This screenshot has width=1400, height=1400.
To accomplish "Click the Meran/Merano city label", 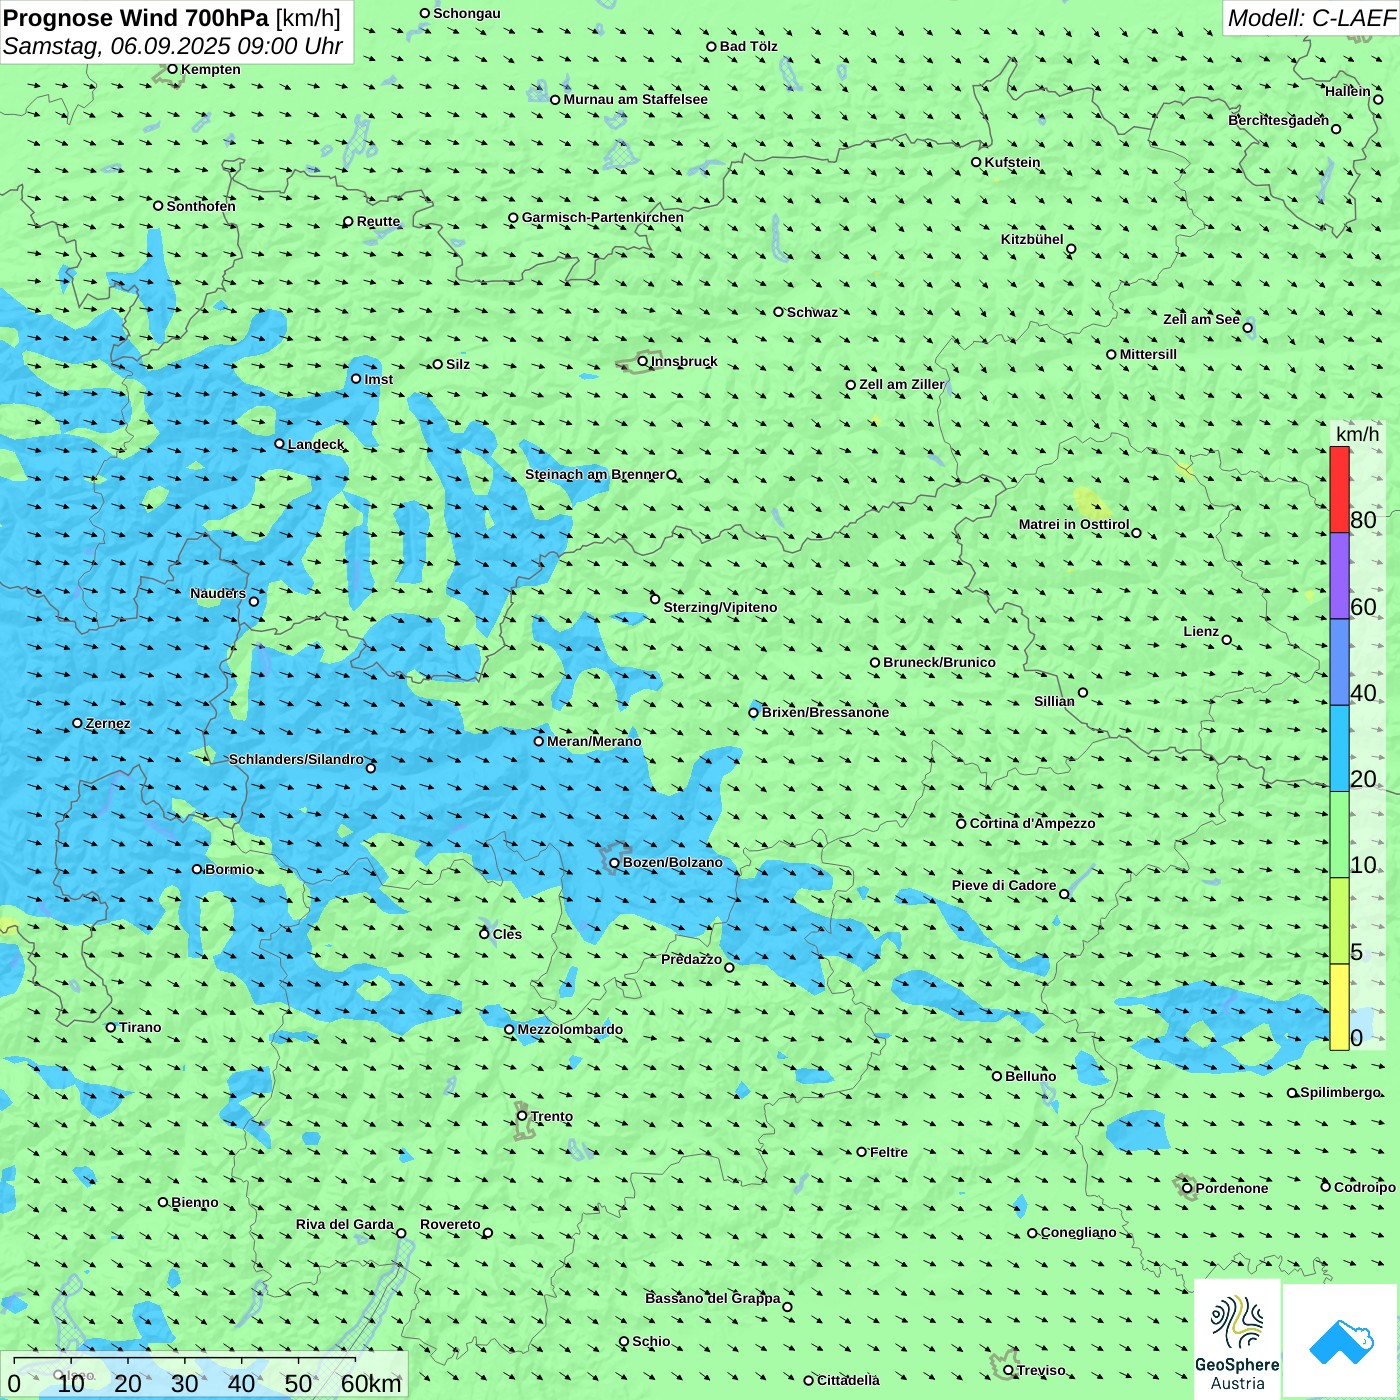I will click(x=594, y=741).
